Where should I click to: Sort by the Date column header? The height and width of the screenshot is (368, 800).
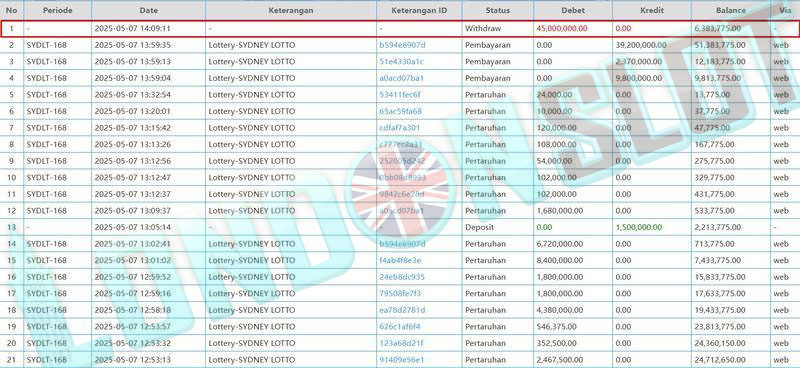tap(148, 10)
